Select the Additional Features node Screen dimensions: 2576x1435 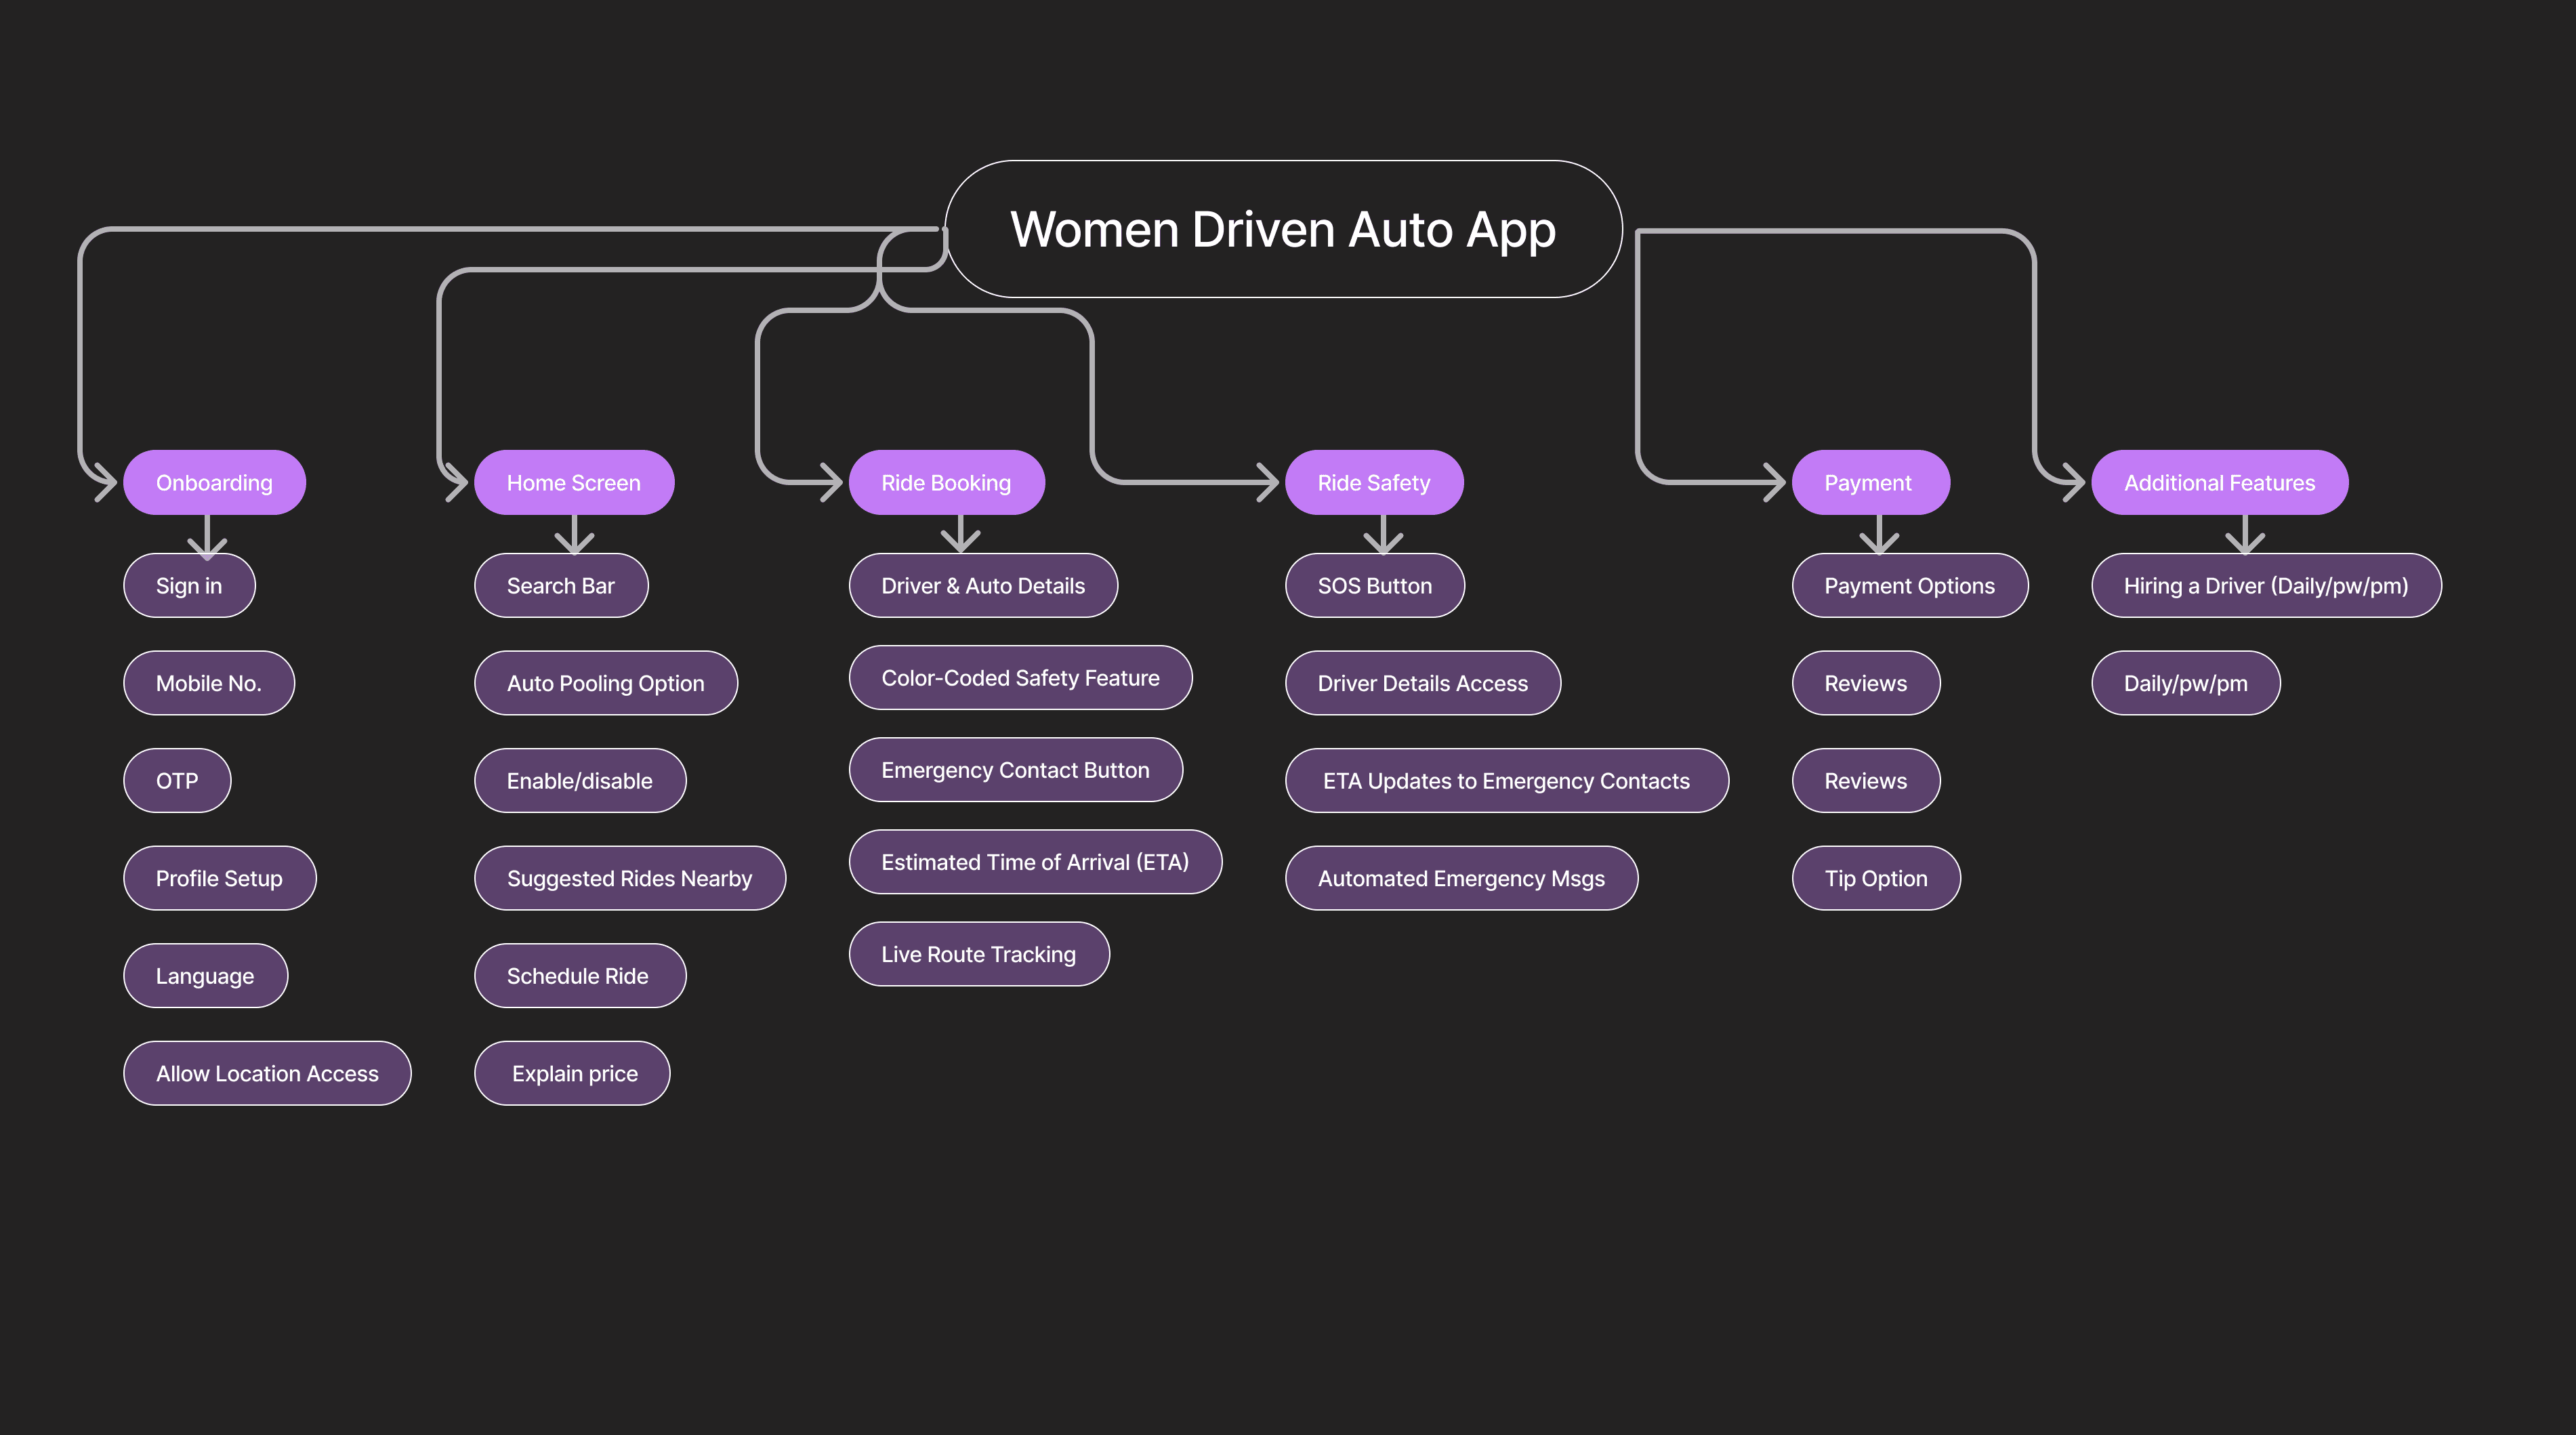coord(2219,483)
